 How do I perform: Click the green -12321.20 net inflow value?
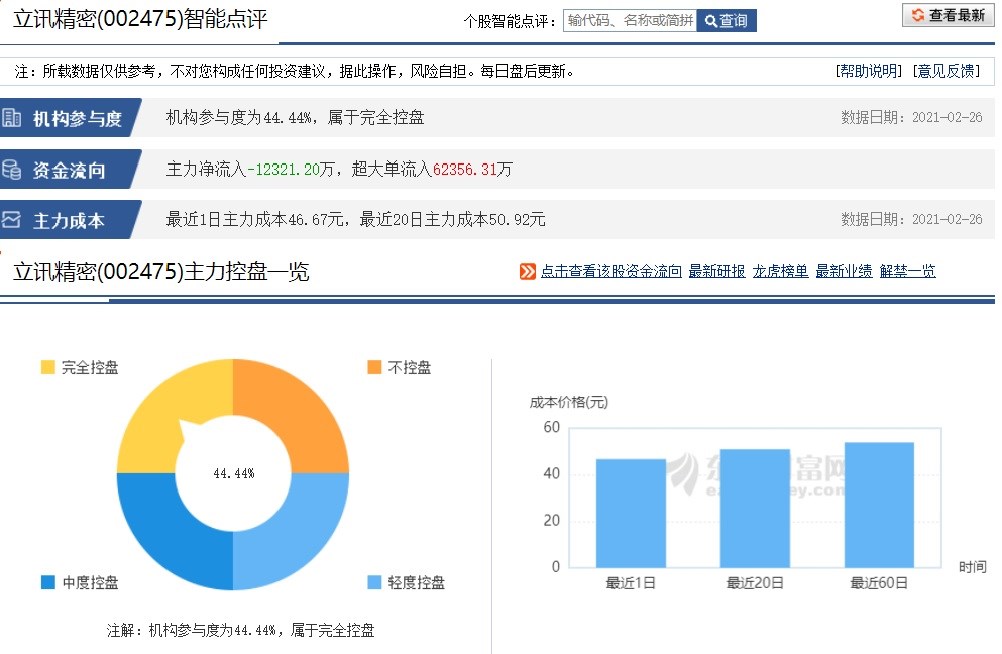[283, 169]
